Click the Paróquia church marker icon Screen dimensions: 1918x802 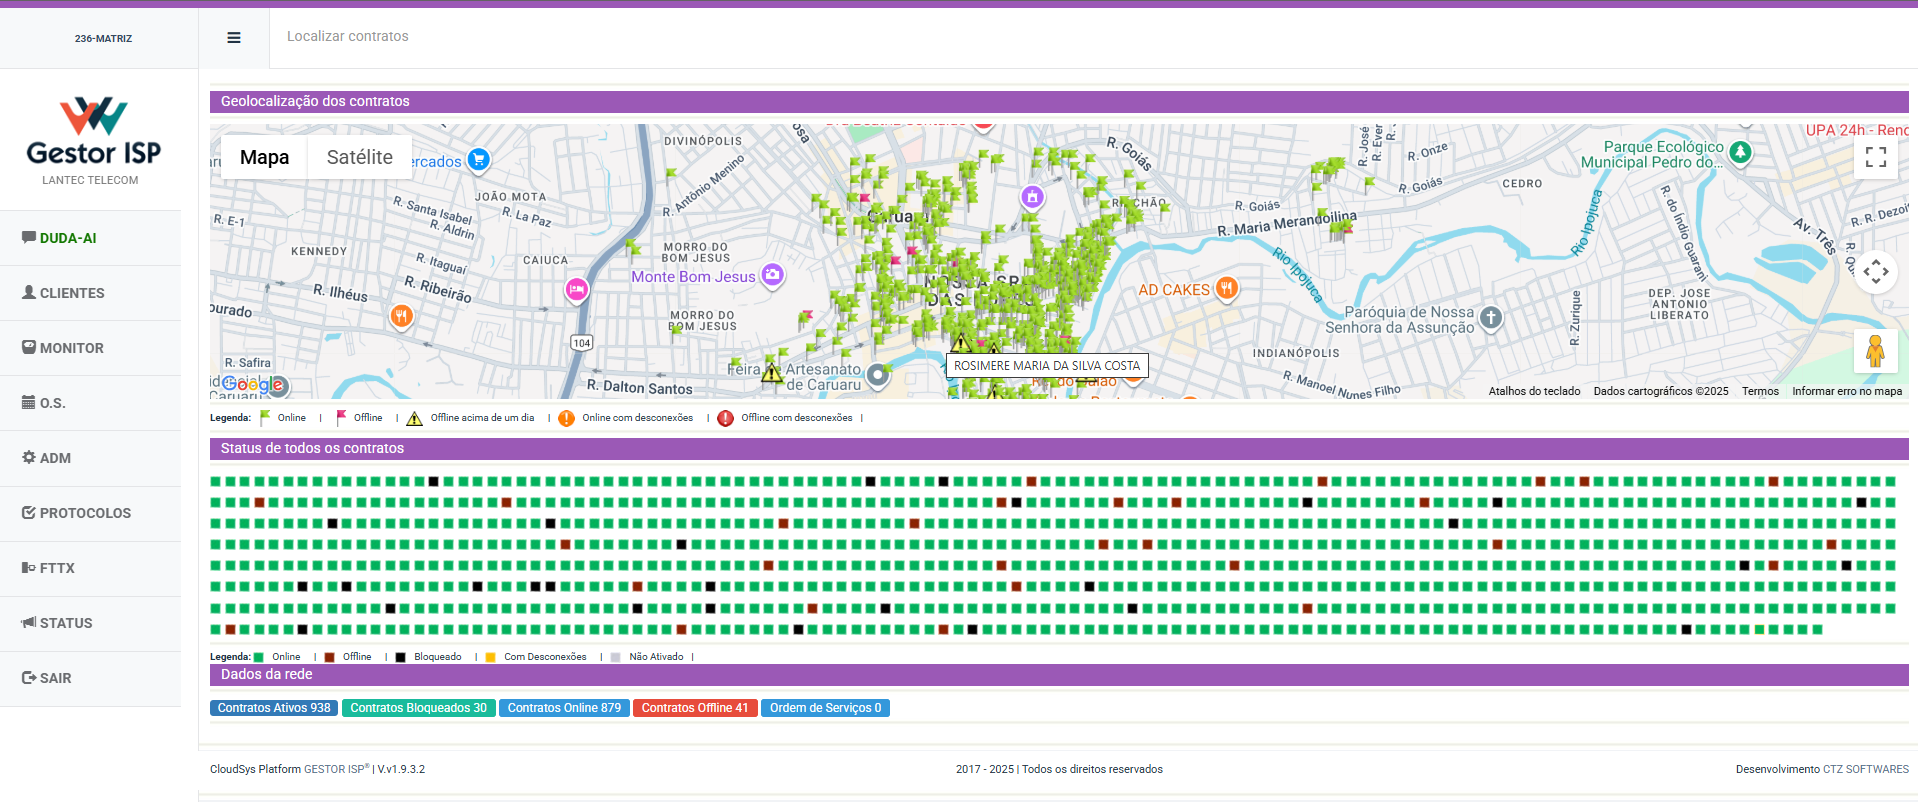click(x=1490, y=318)
